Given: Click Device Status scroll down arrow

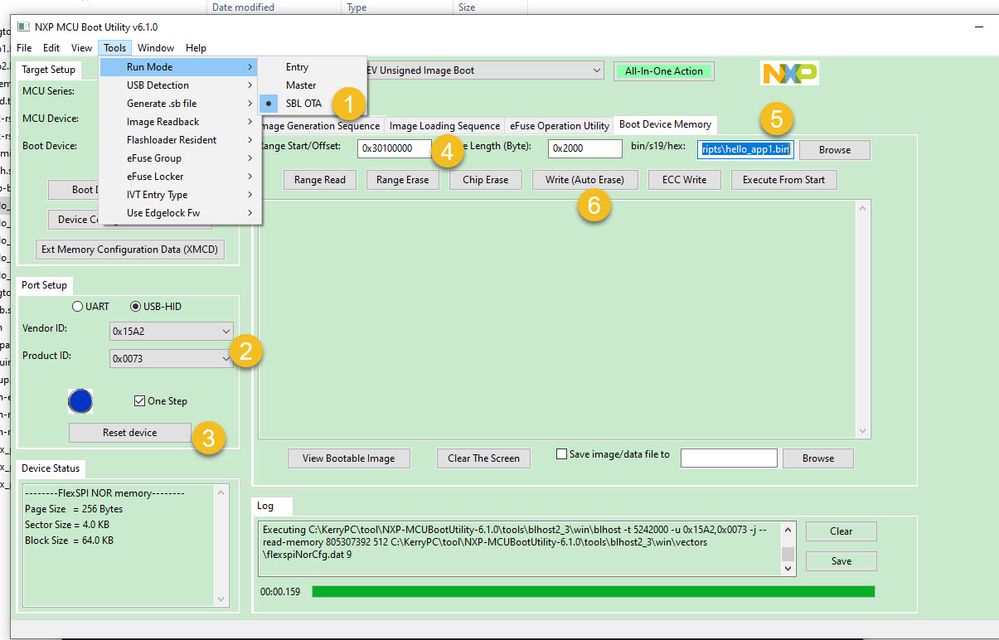Looking at the screenshot, I should [221, 599].
